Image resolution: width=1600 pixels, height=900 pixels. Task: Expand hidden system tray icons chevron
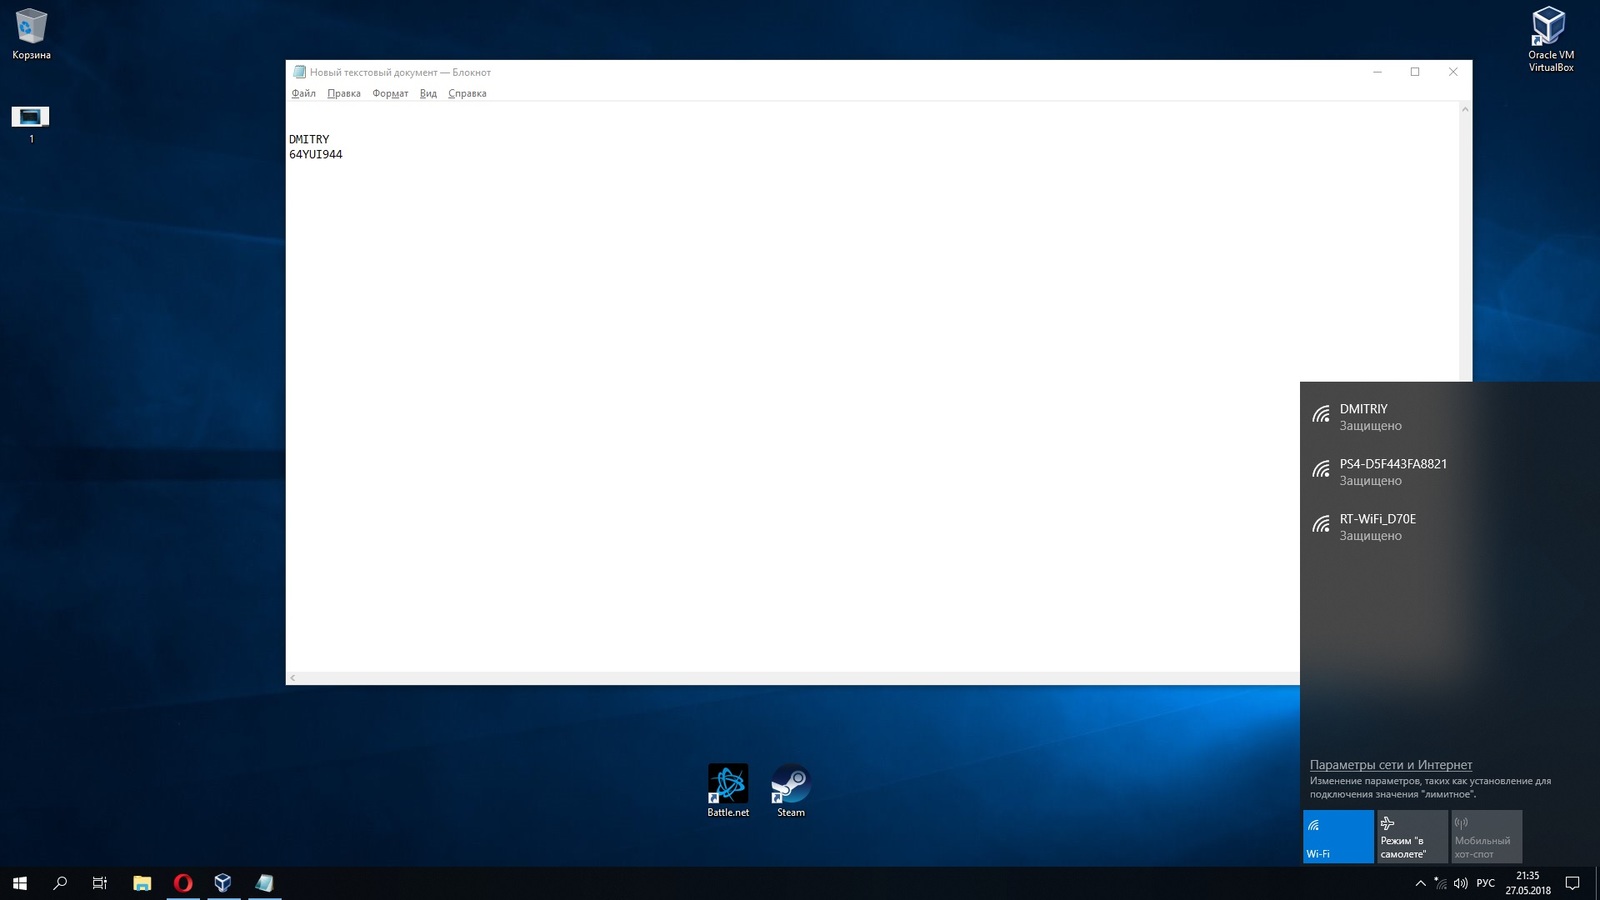[x=1420, y=883]
